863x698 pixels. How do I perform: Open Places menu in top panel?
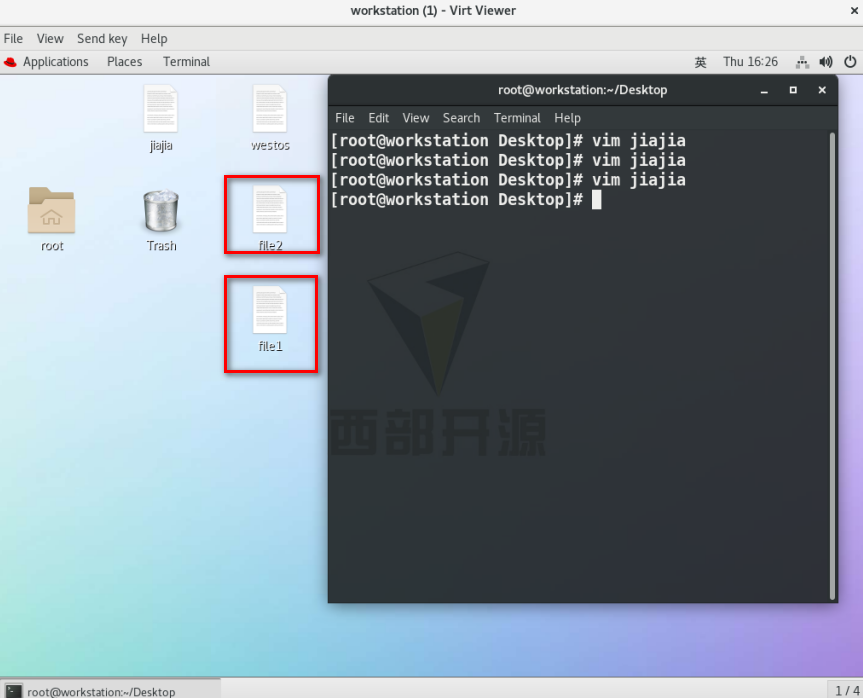124,62
